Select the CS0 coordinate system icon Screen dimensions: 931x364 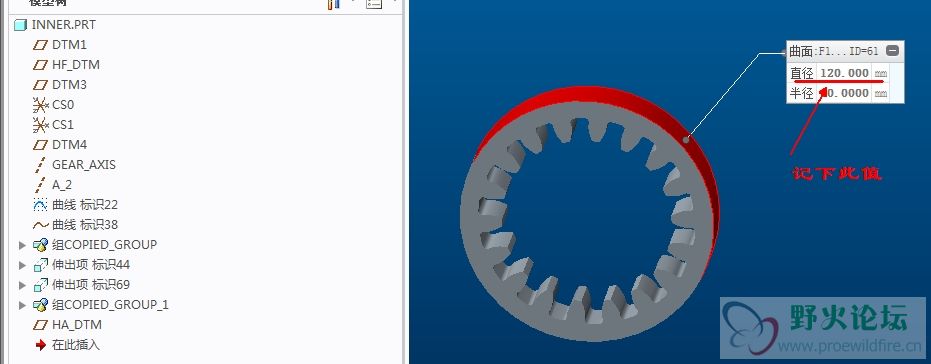40,105
